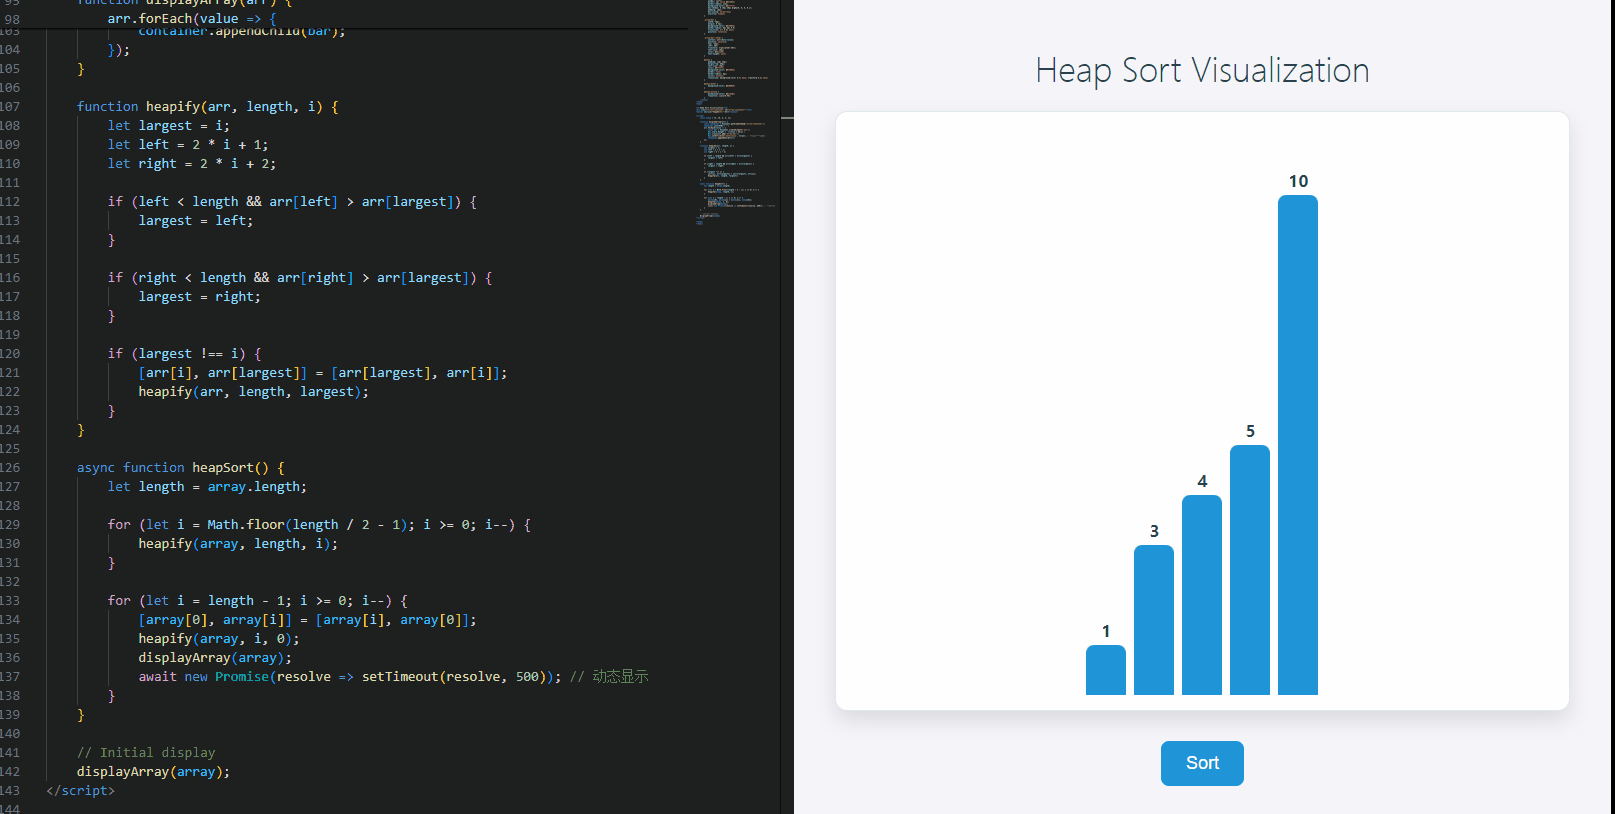Select the bar with value 5
Viewport: 1615px width, 814px height.
[1249, 570]
